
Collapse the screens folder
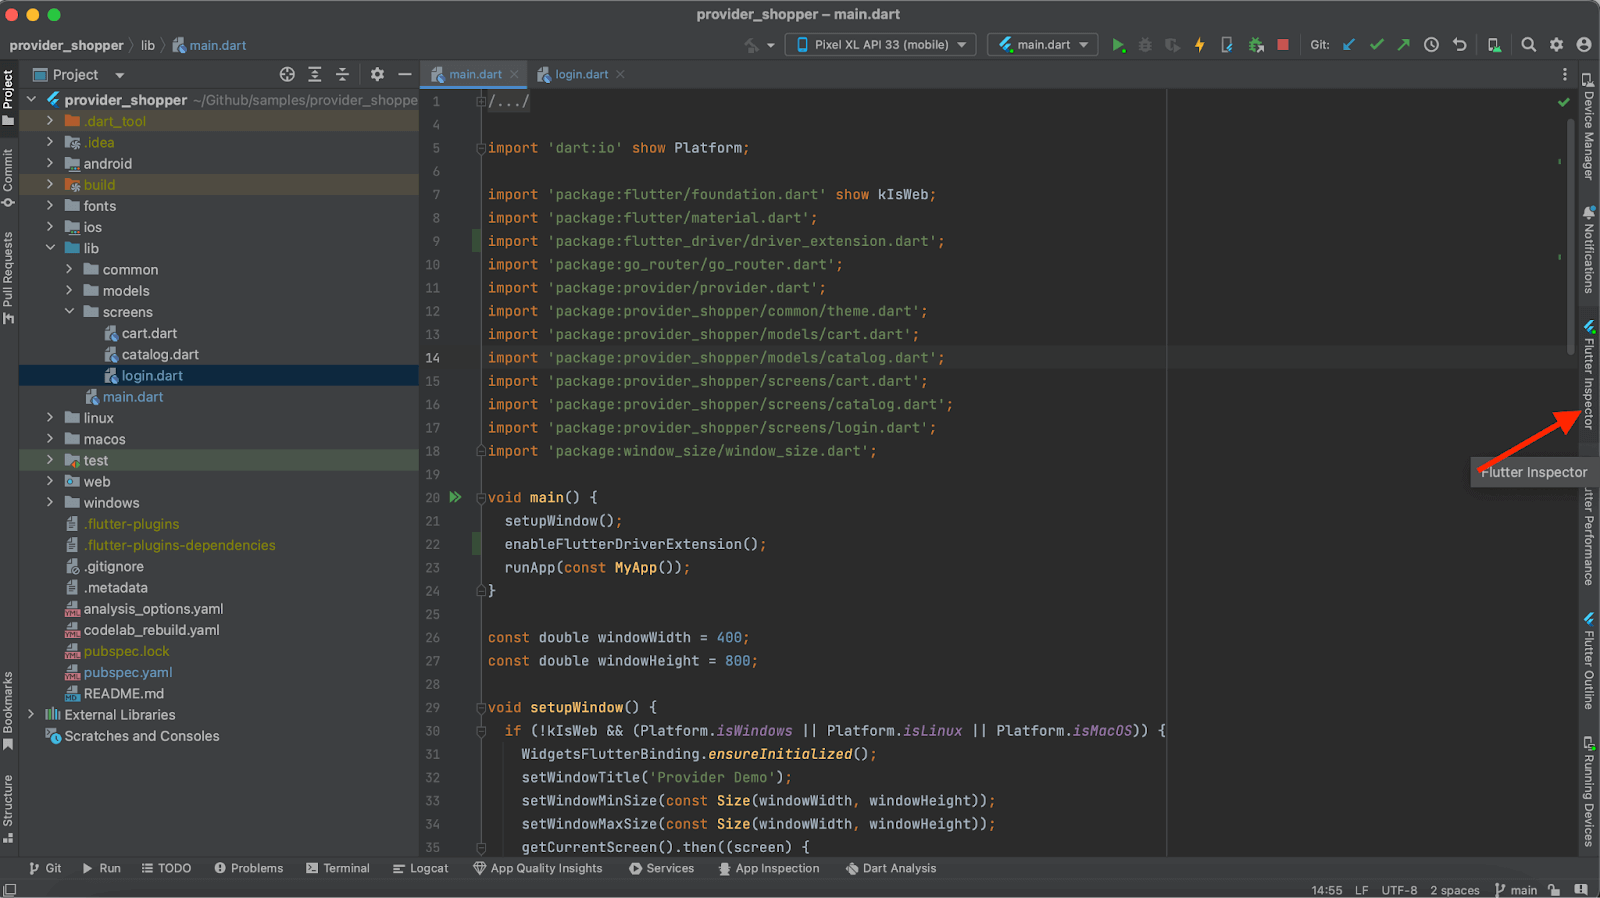coord(69,312)
